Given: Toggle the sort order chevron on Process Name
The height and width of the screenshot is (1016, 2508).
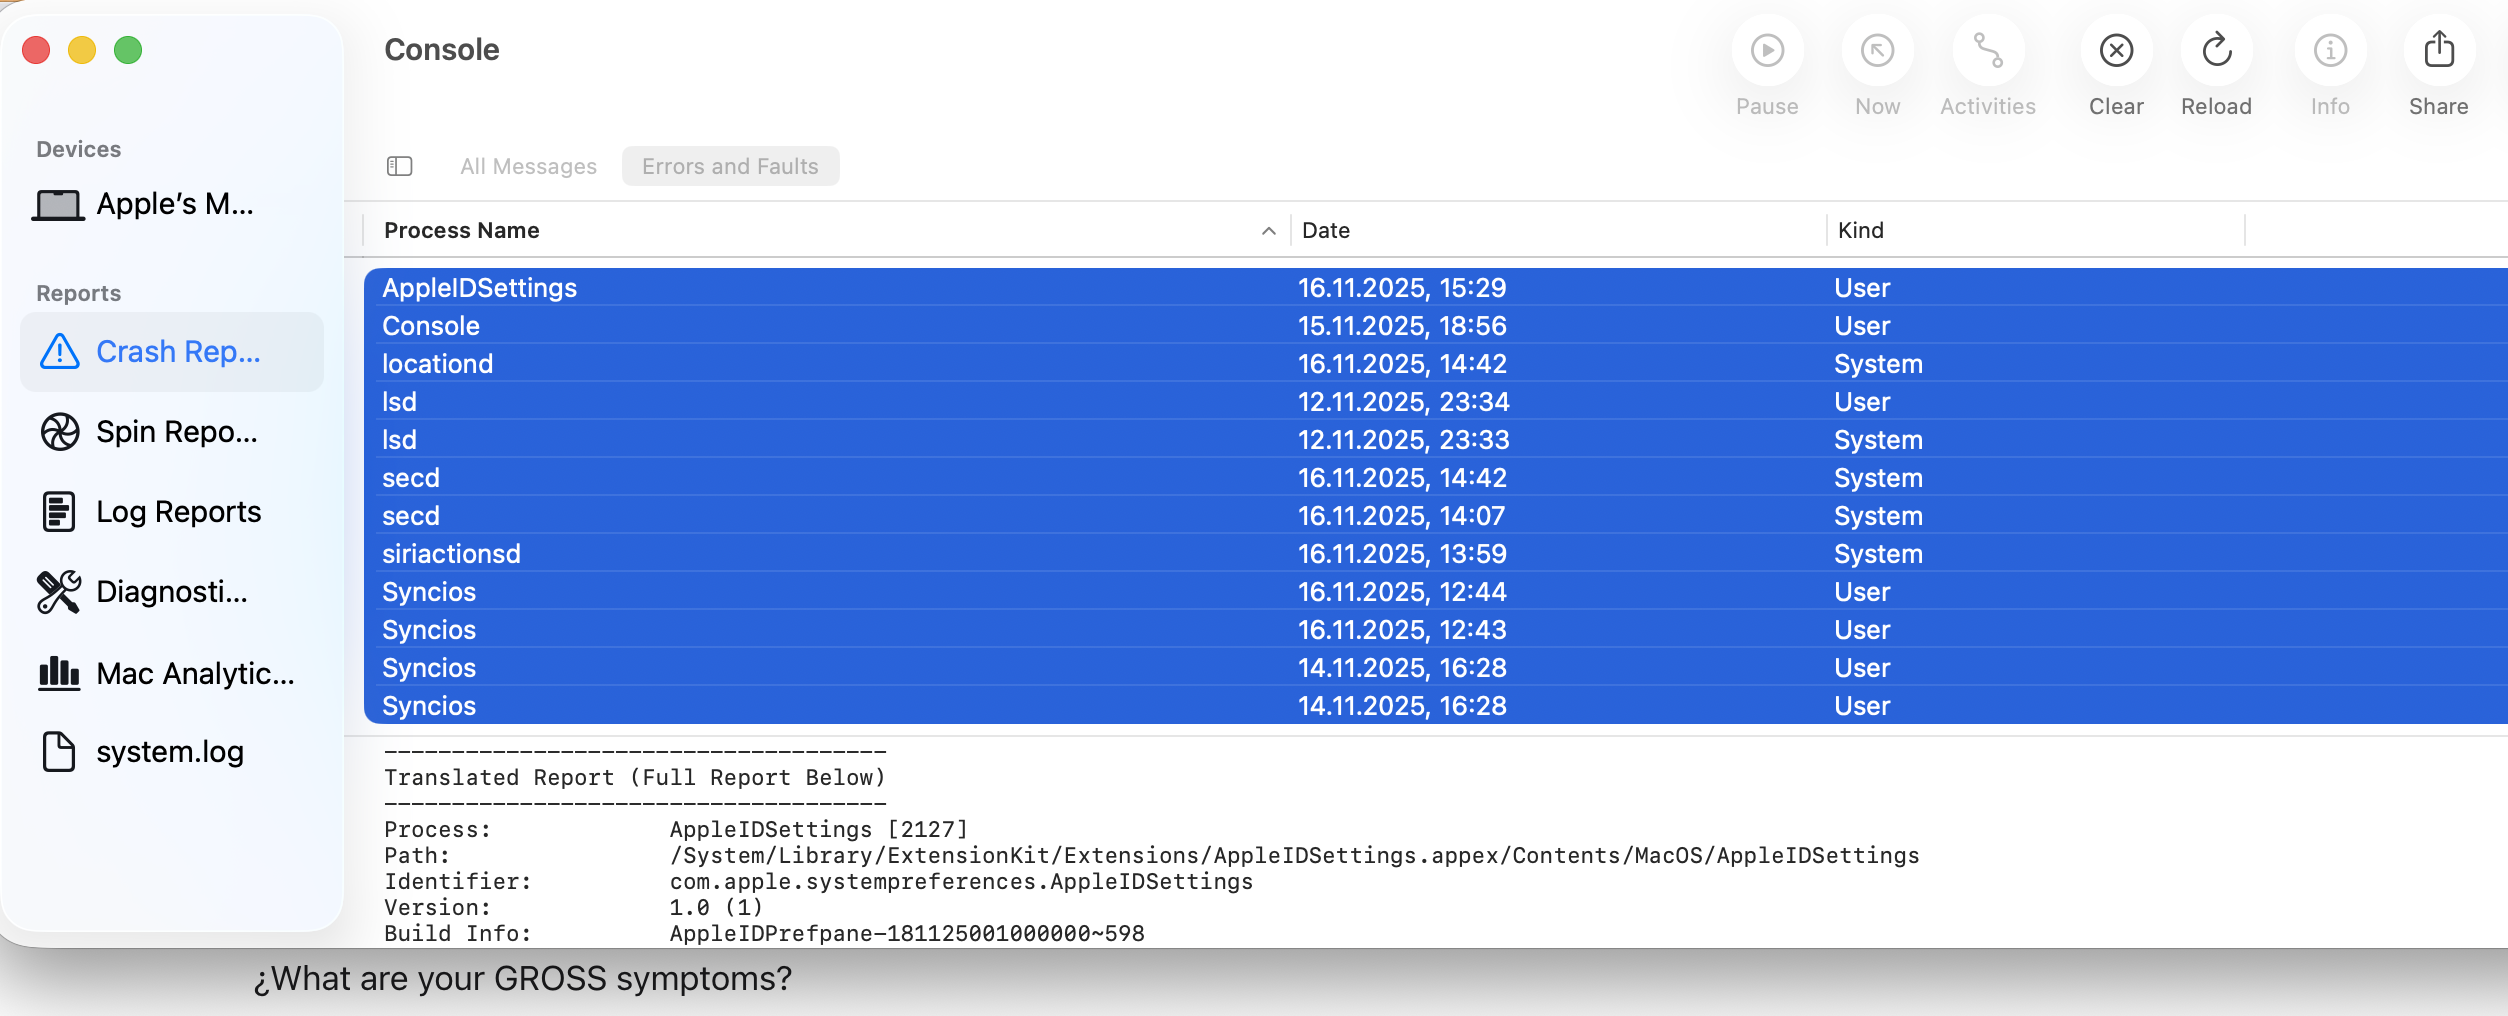Looking at the screenshot, I should (1268, 231).
